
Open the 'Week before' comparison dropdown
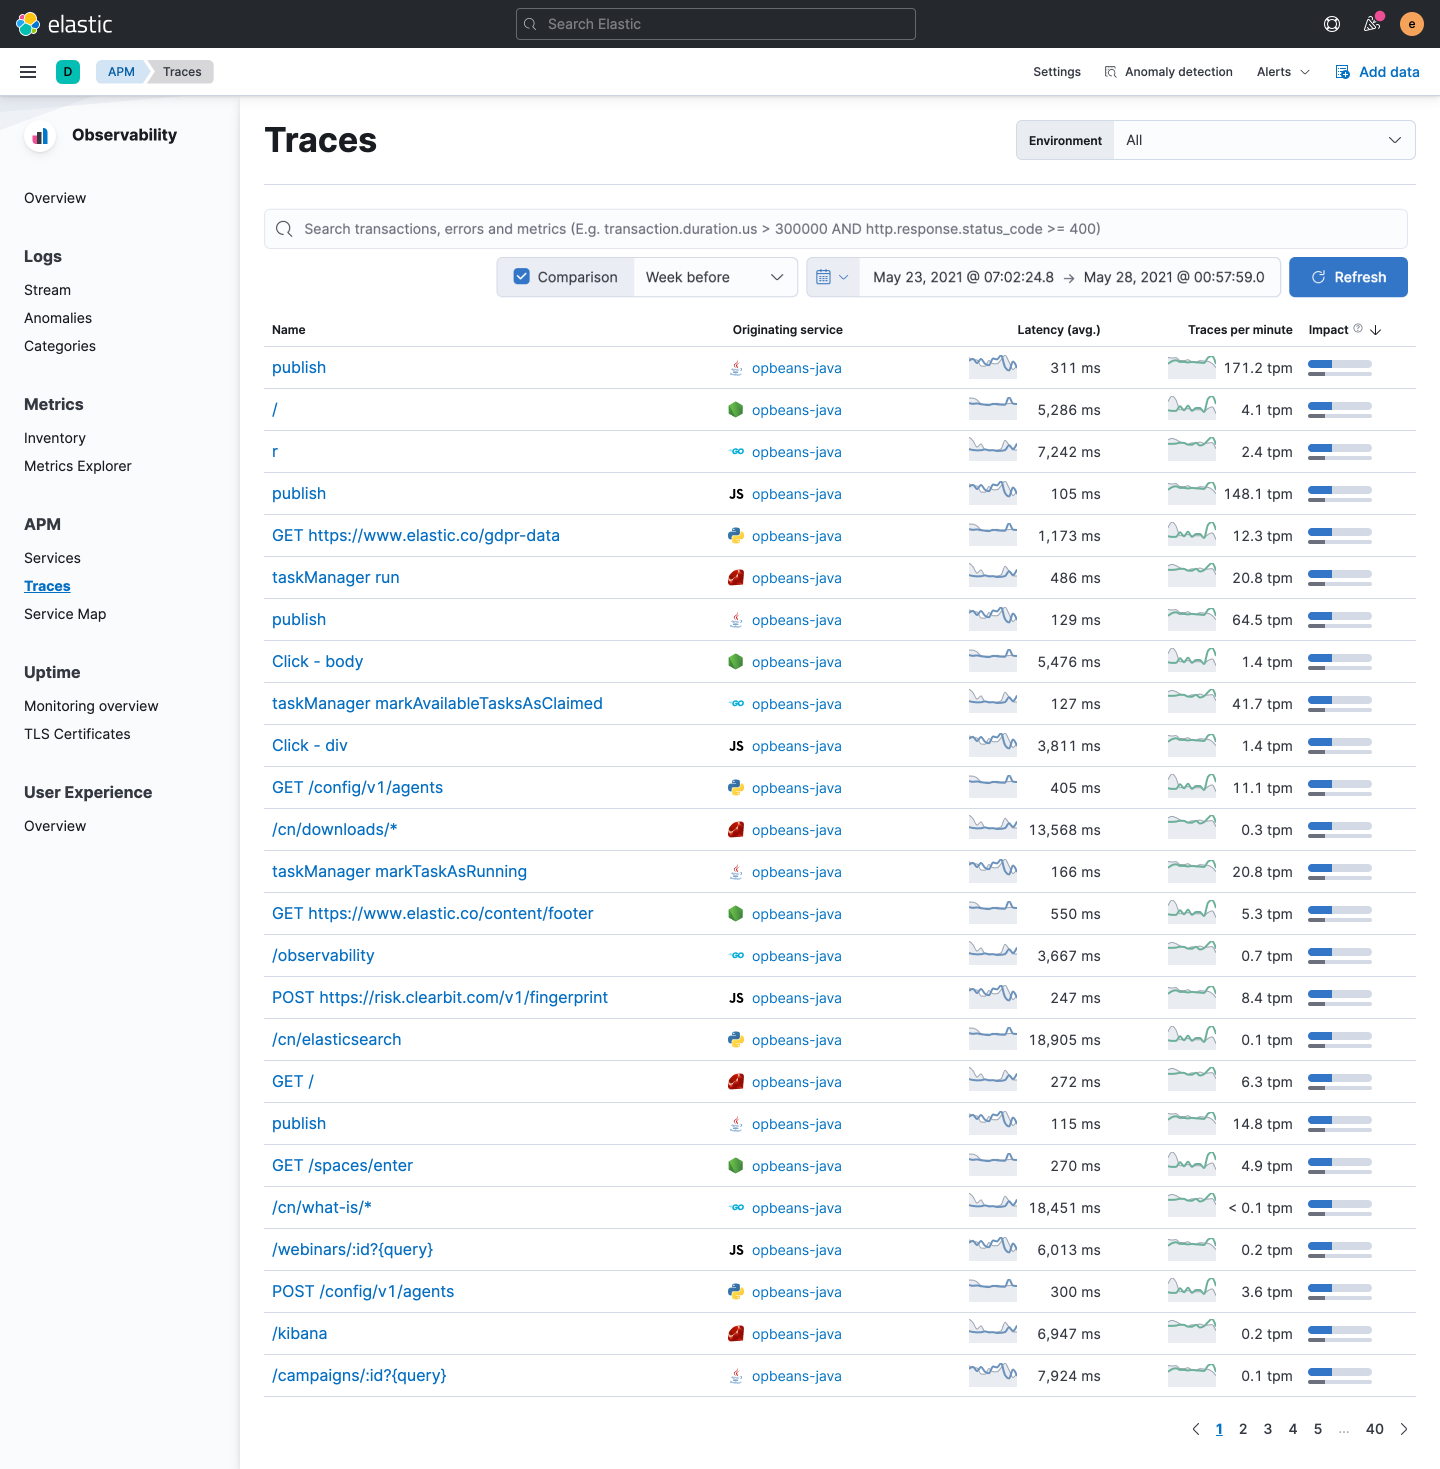coord(714,277)
